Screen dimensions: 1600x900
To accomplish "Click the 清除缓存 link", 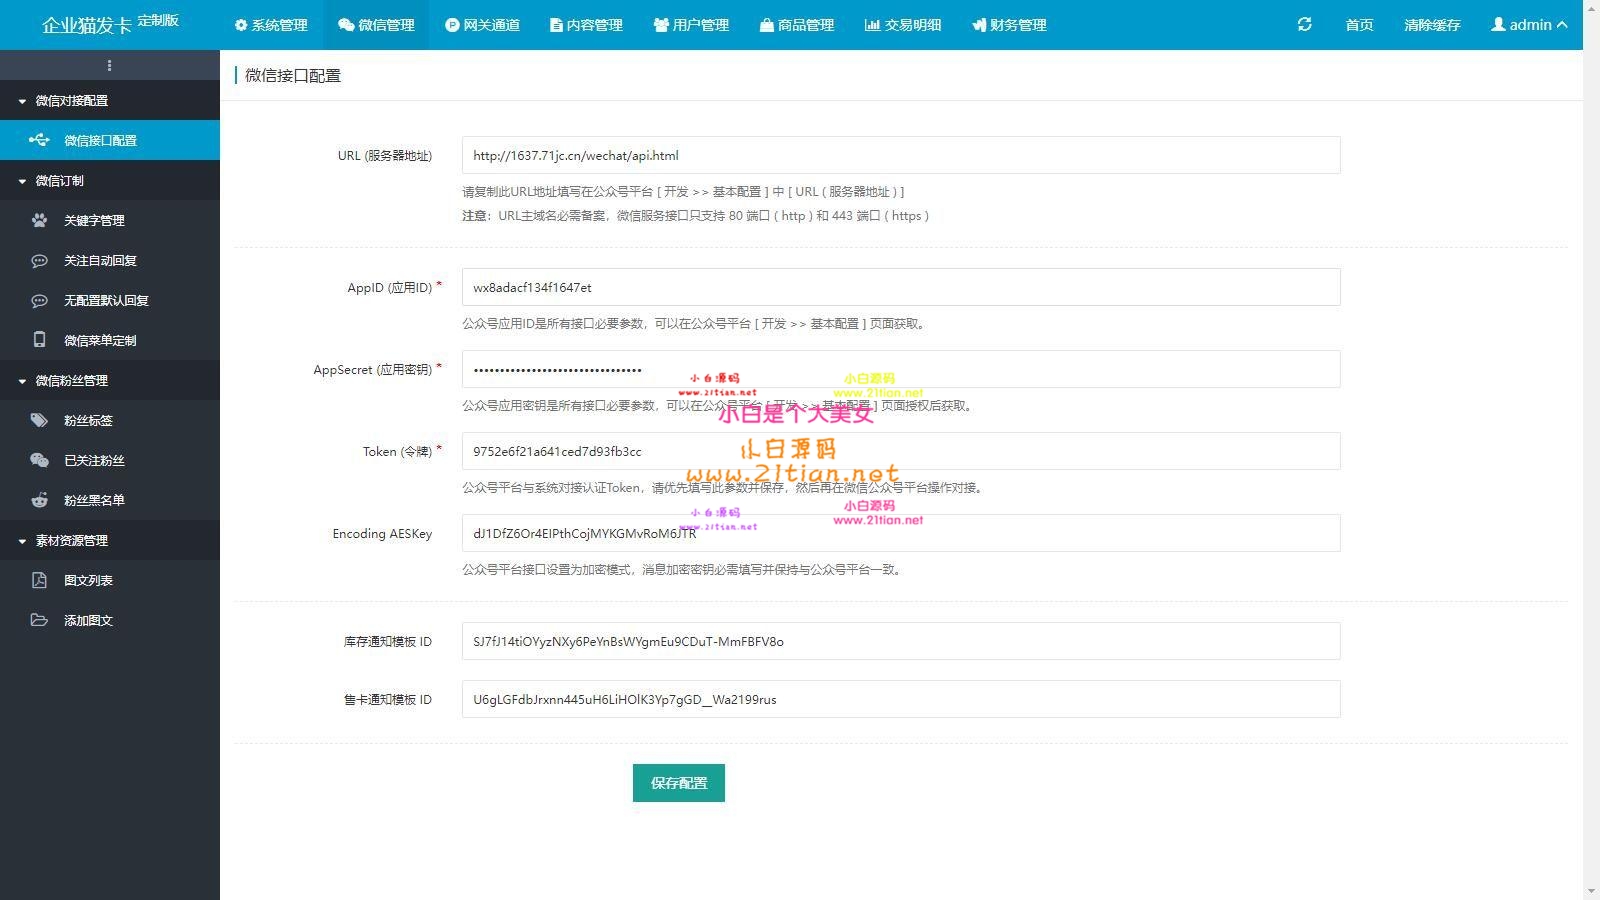I will pos(1430,25).
